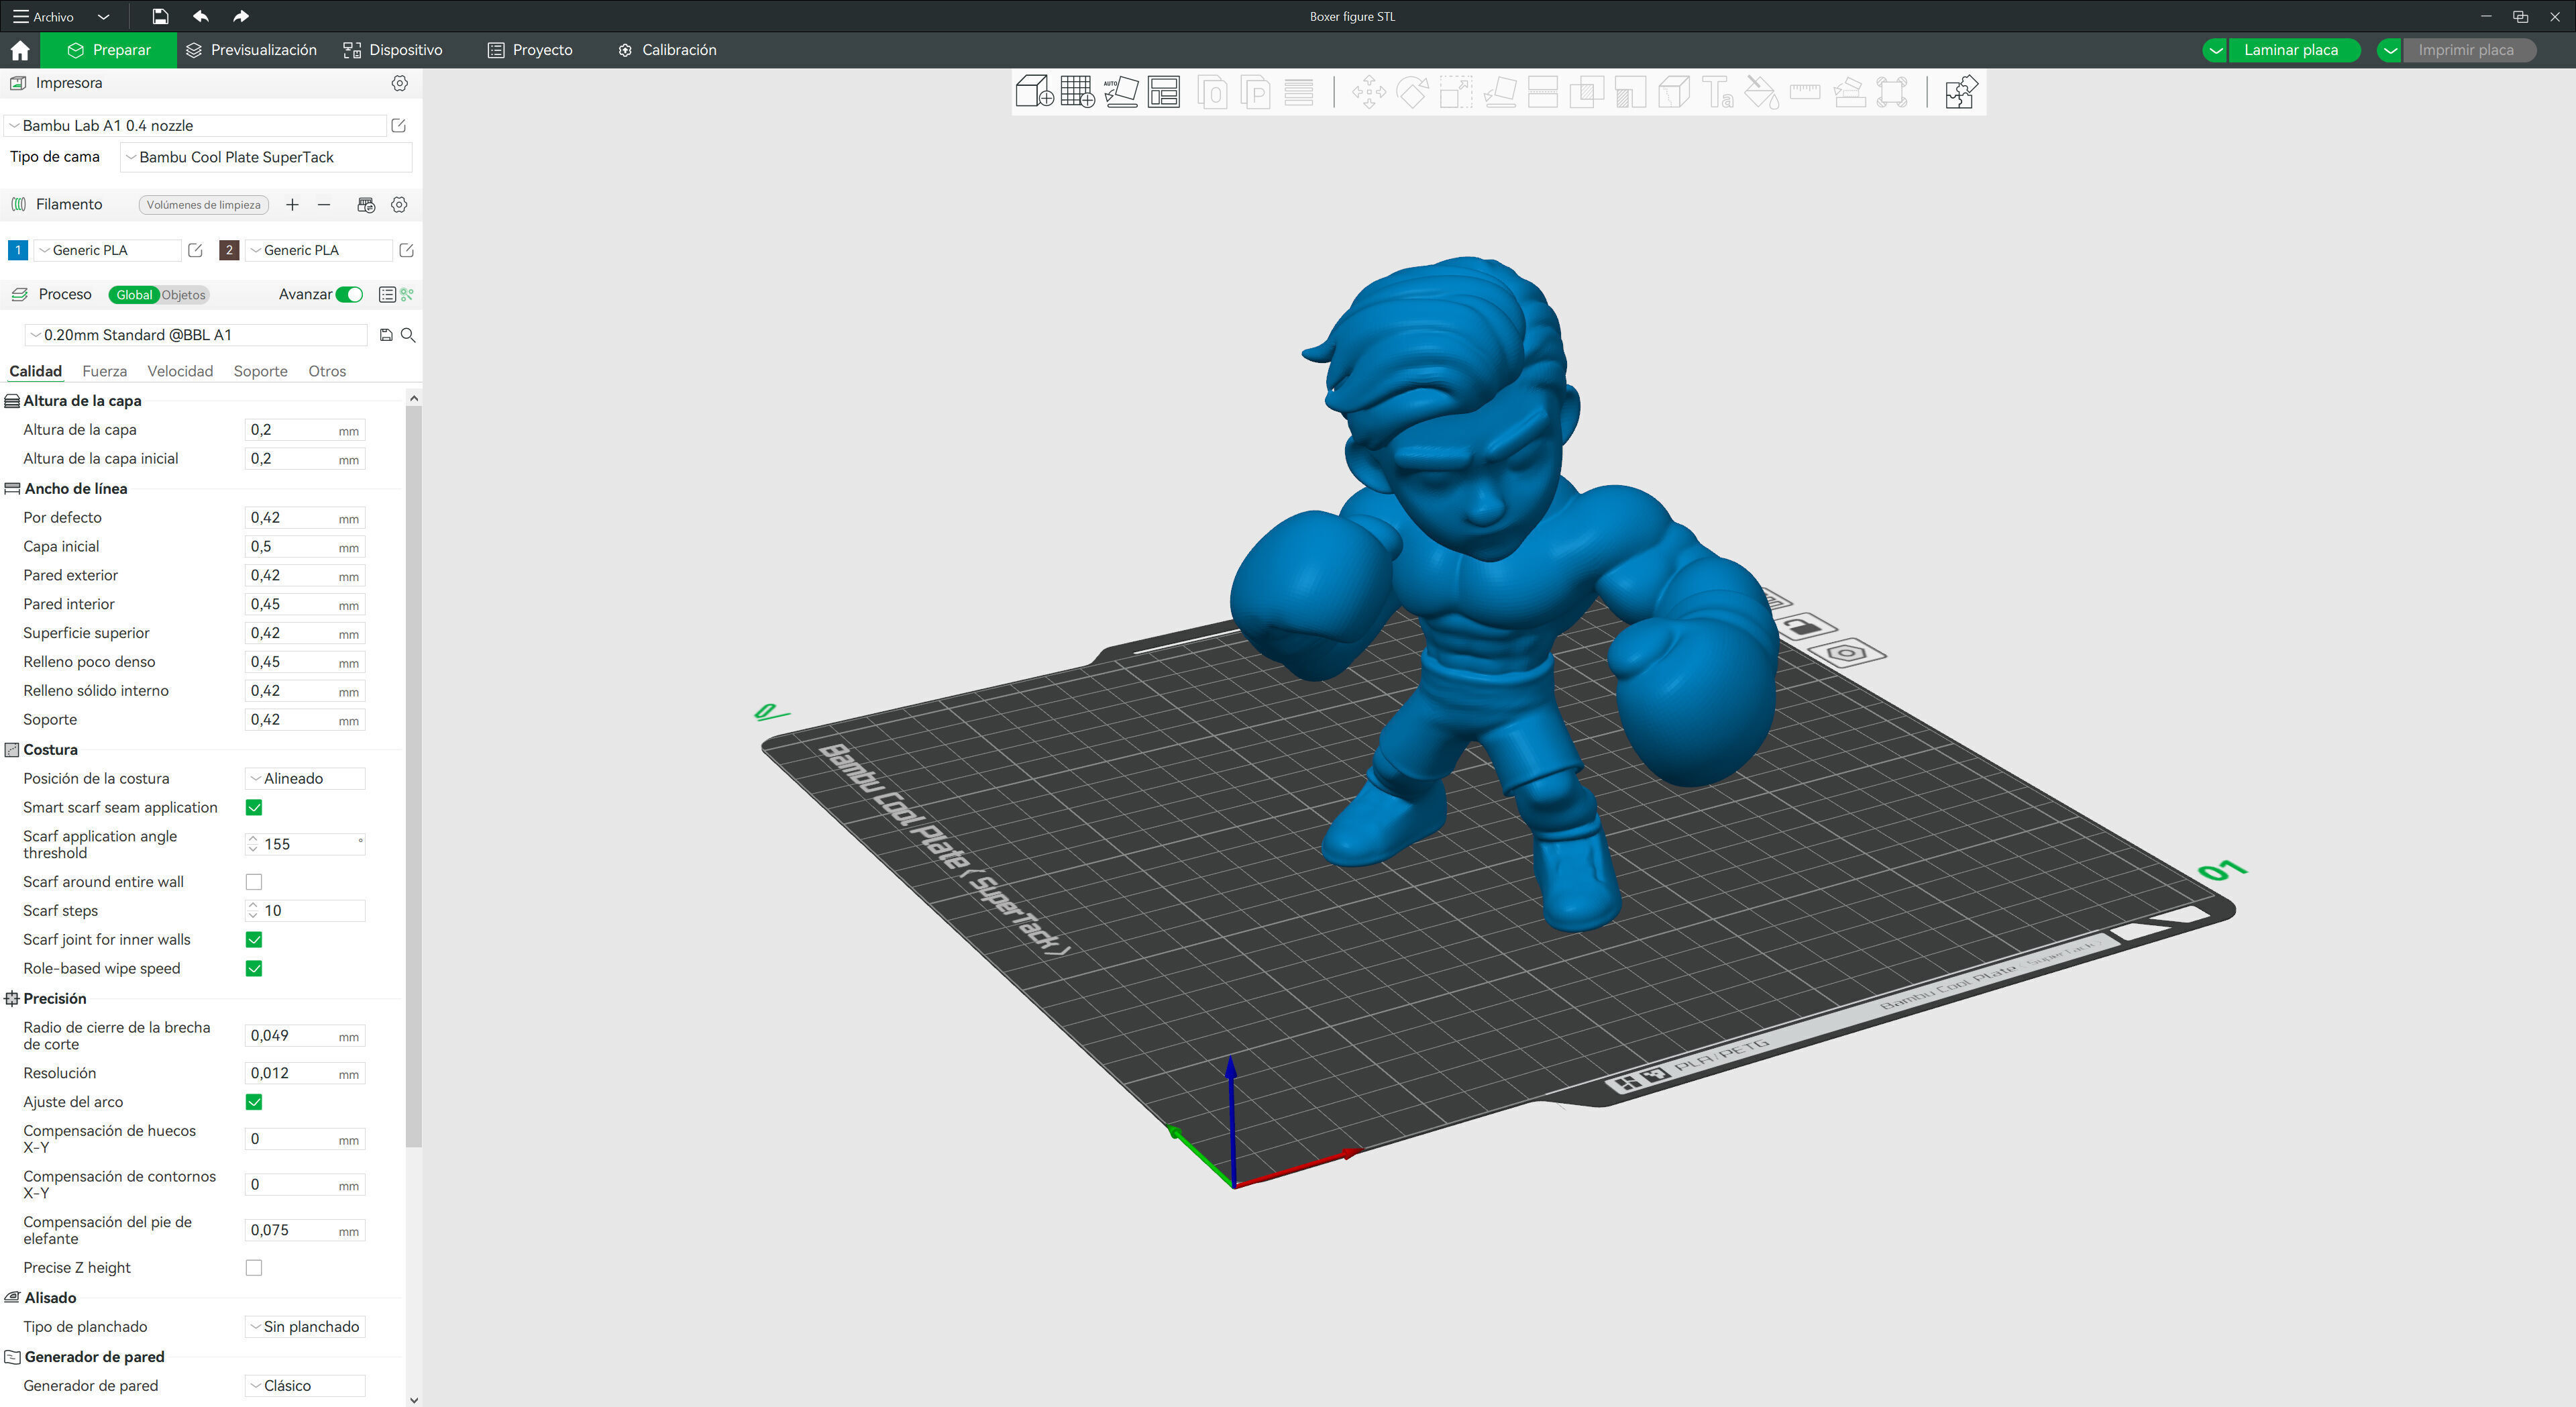Click the Auto orient icon
This screenshot has height=1407, width=2576.
point(1121,92)
